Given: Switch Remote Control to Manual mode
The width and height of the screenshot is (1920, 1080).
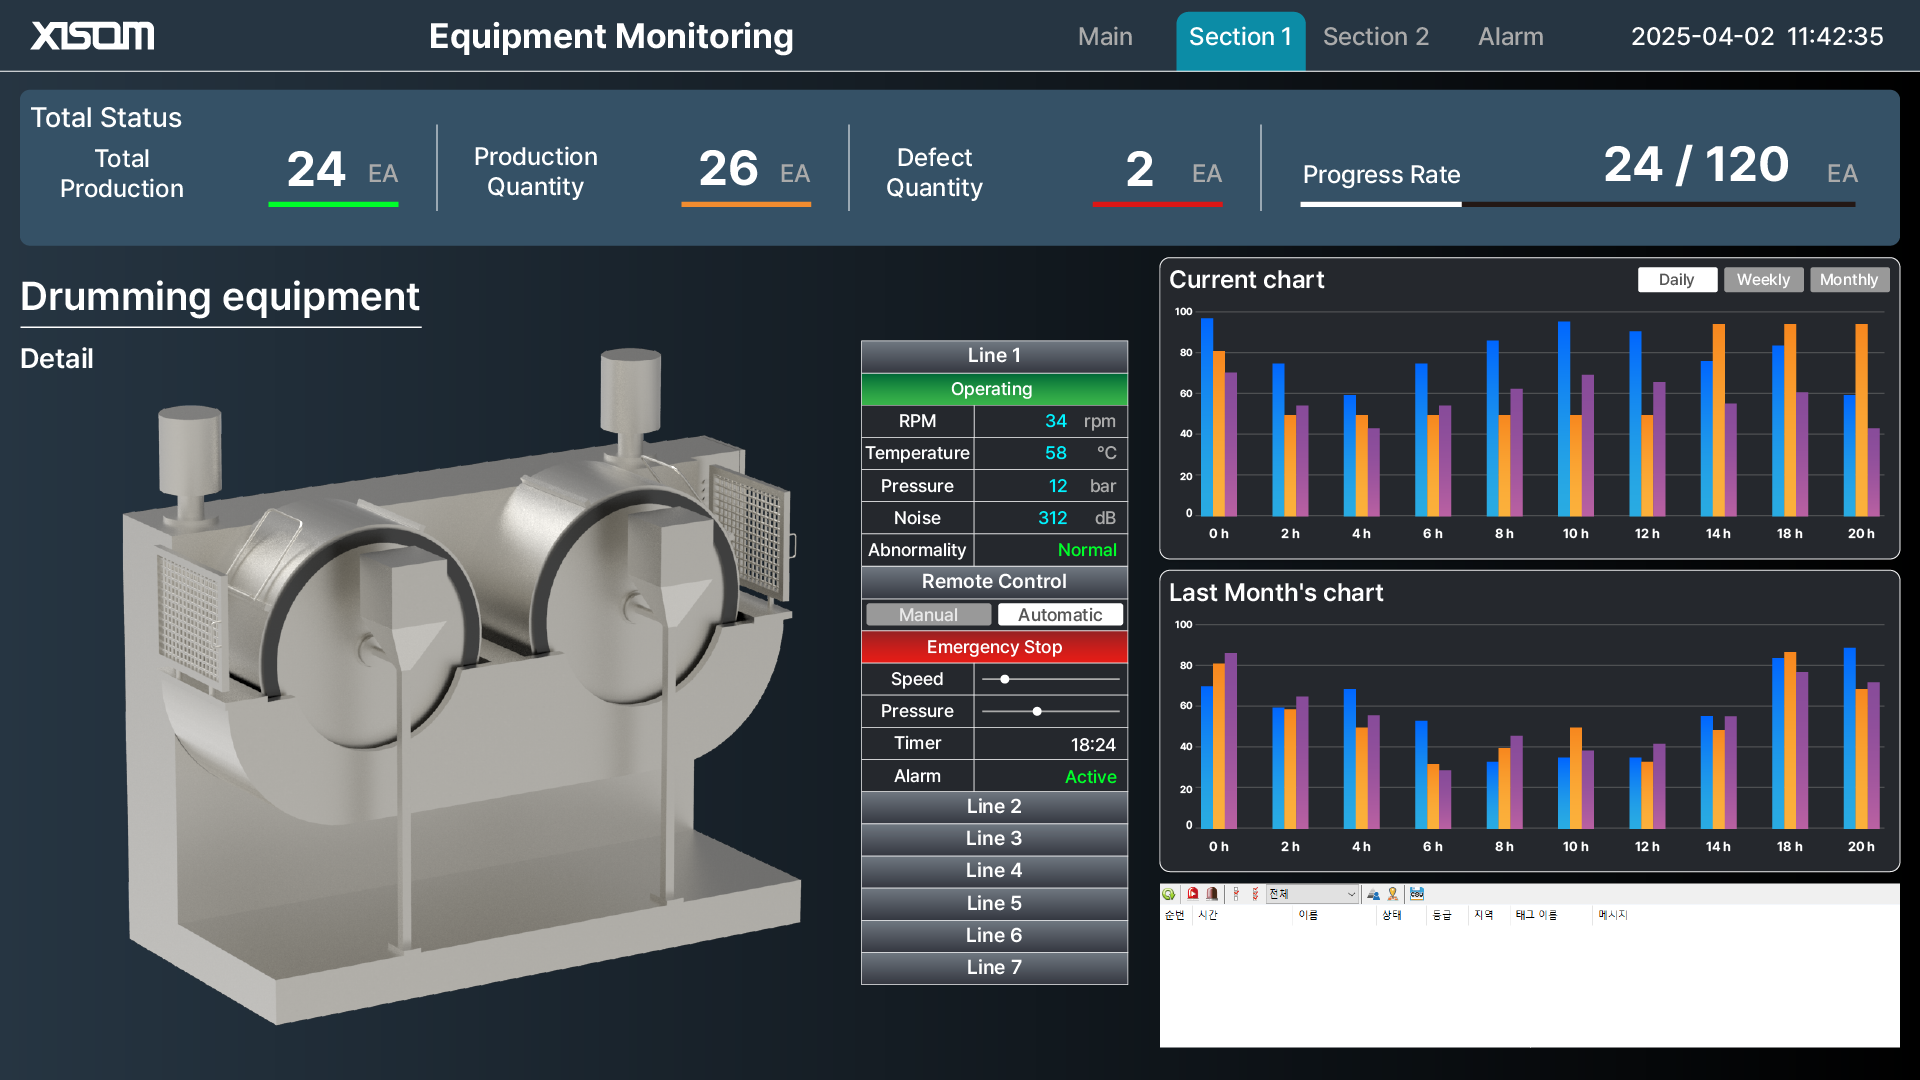Looking at the screenshot, I should 928,614.
